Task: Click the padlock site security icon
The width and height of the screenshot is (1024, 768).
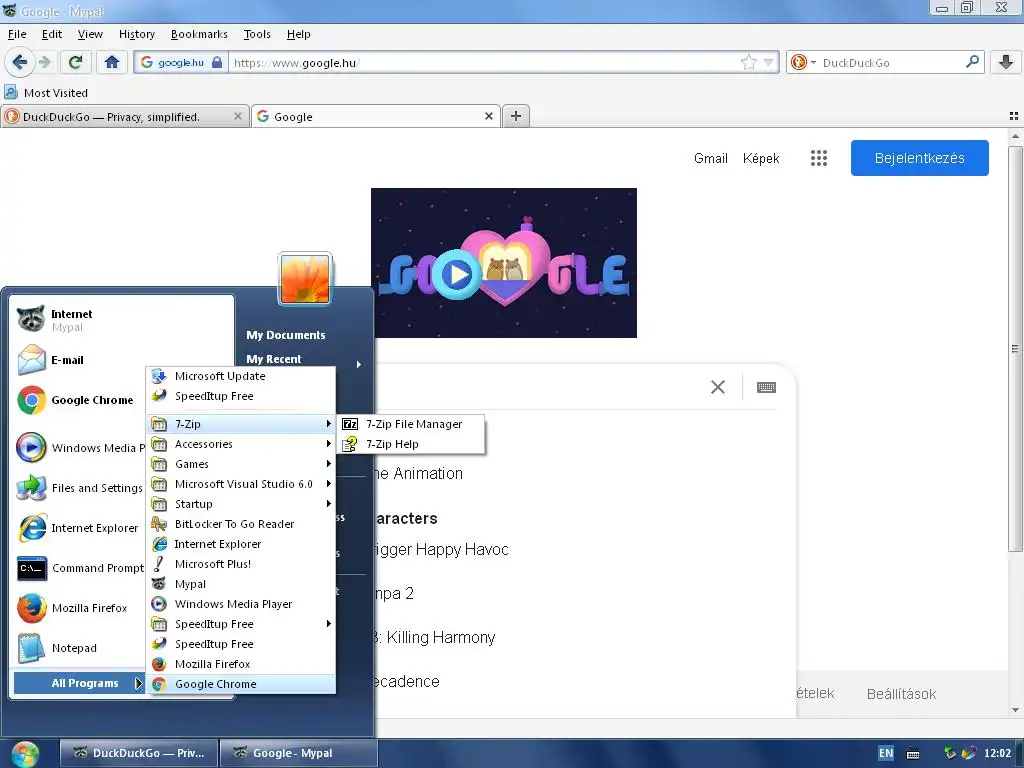Action: click(217, 62)
